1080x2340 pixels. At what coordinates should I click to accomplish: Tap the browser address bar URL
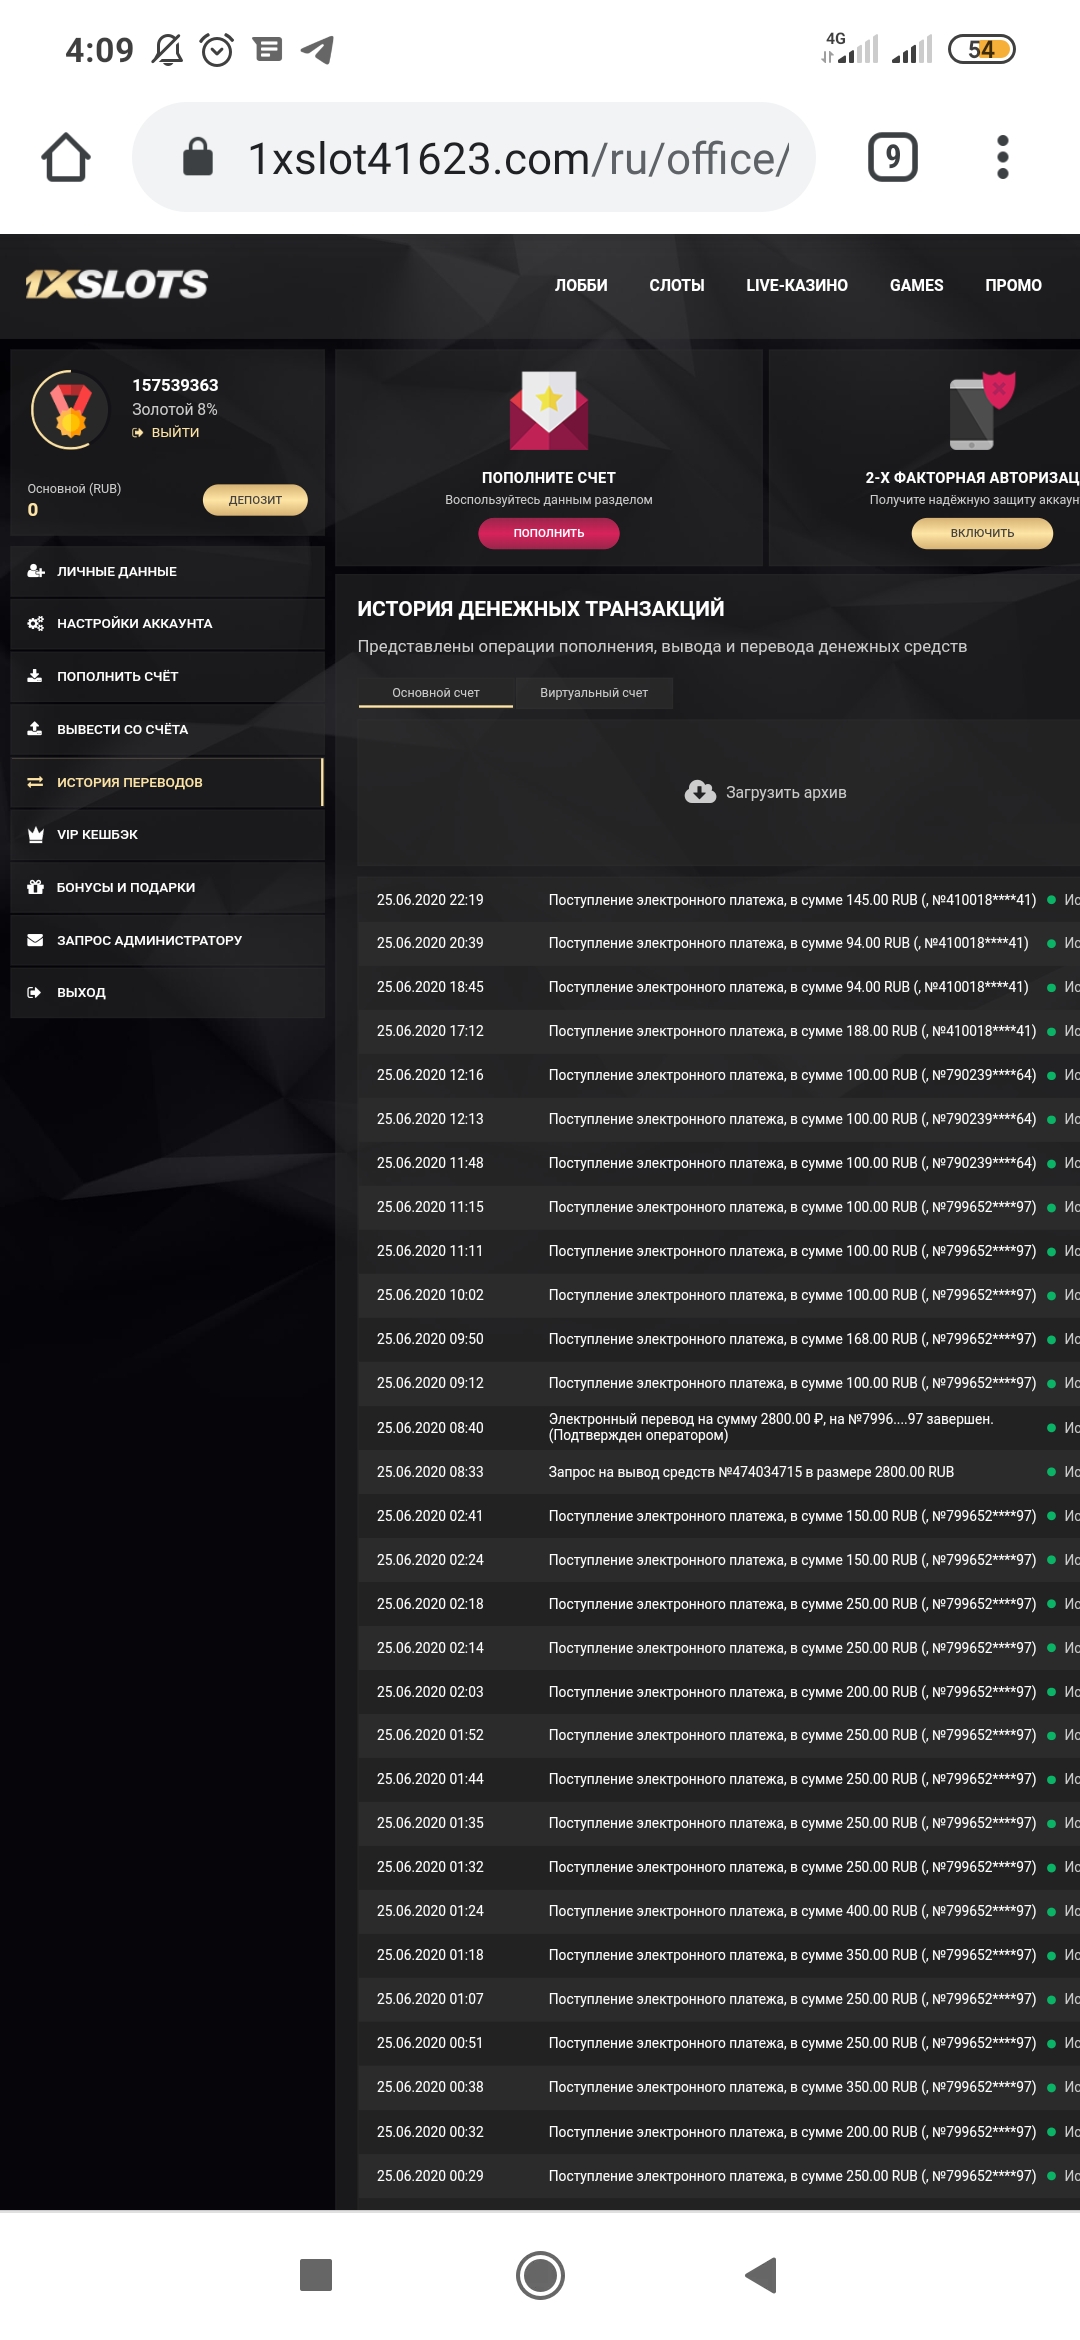pyautogui.click(x=518, y=158)
